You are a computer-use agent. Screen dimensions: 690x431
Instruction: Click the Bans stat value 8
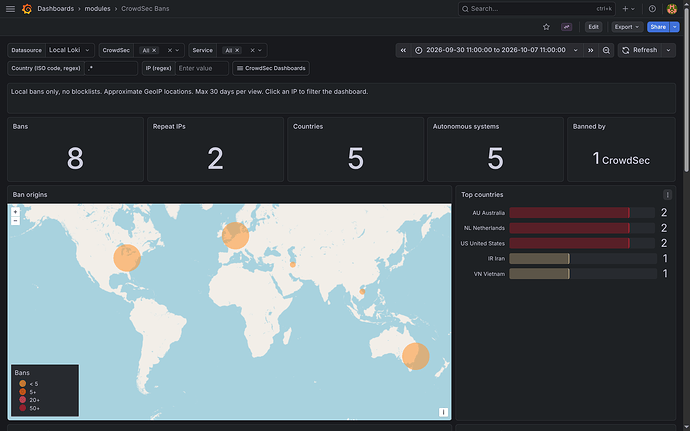pyautogui.click(x=75, y=158)
